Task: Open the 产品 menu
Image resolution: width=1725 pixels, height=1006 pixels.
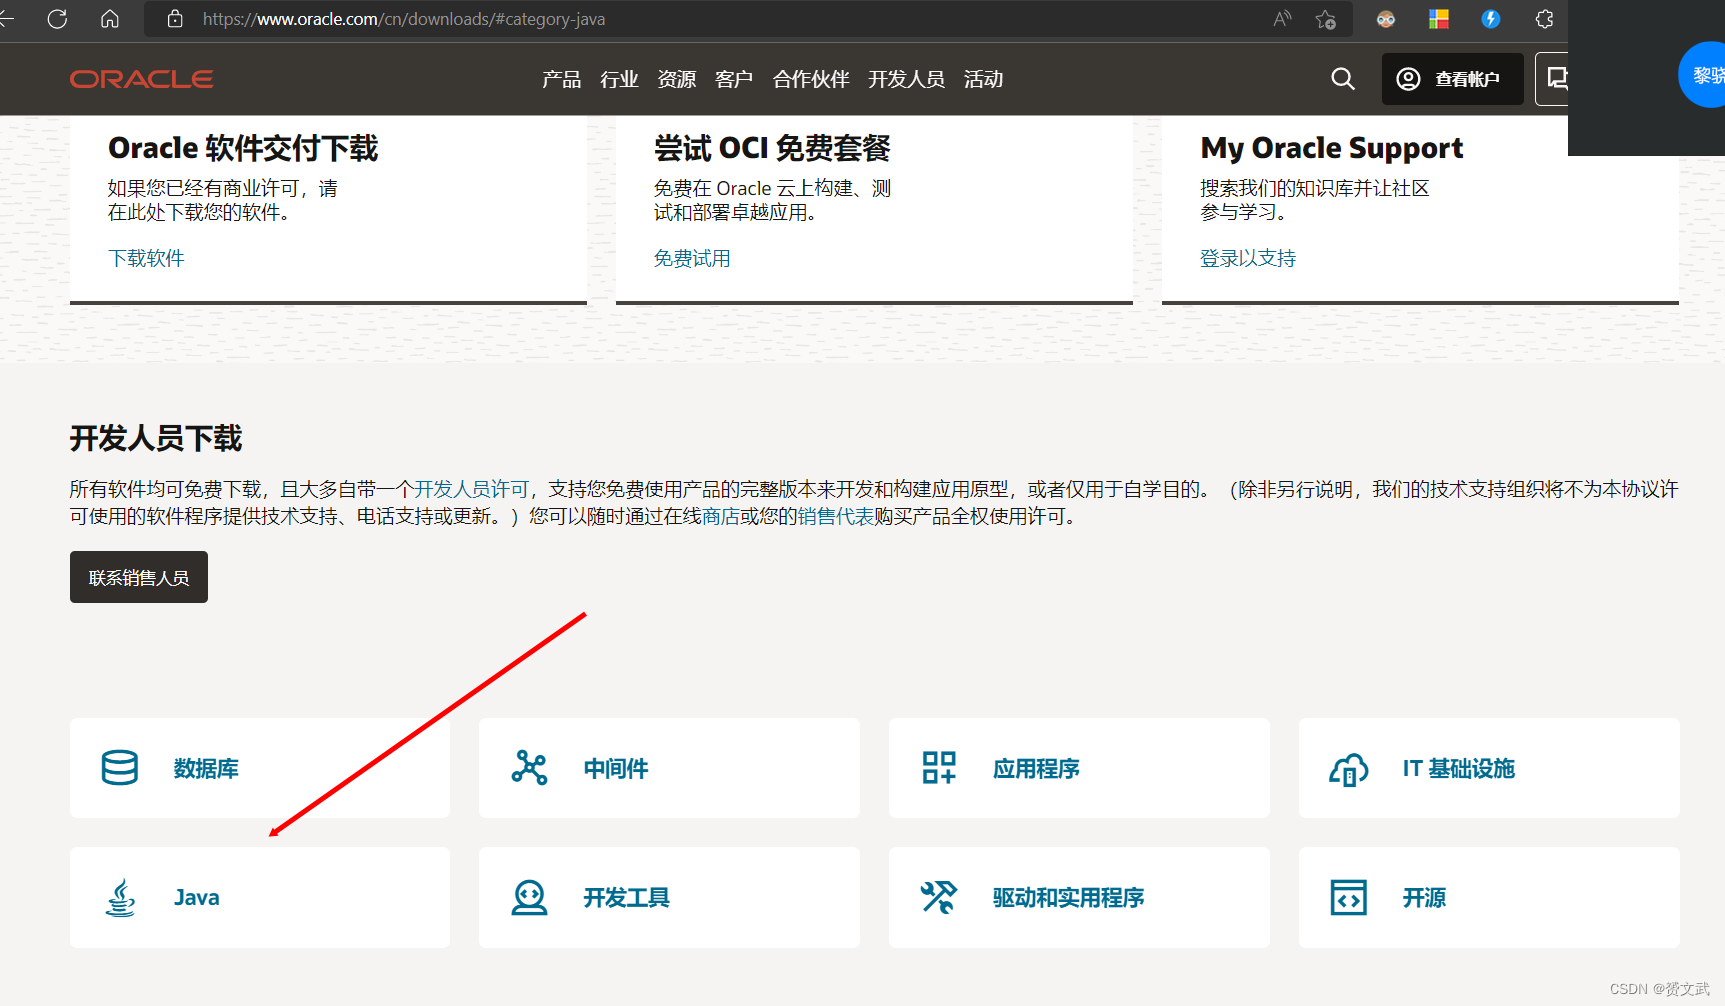Action: pos(561,79)
